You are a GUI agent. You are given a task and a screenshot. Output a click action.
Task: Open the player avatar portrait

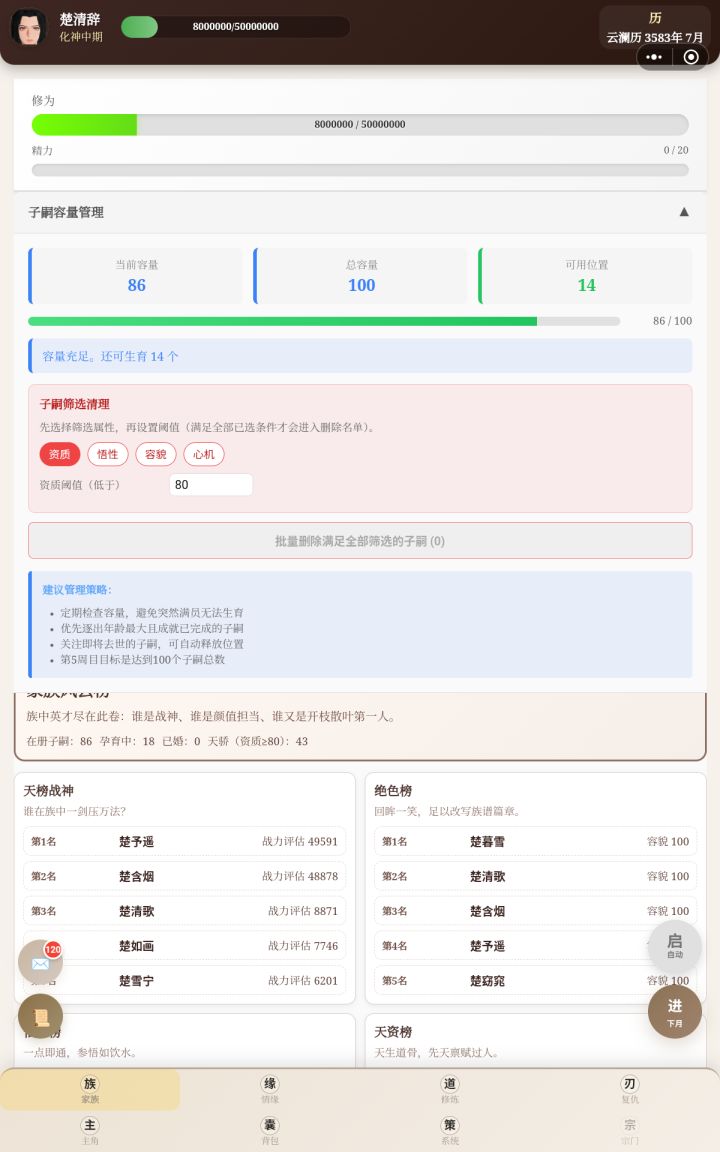[29, 27]
